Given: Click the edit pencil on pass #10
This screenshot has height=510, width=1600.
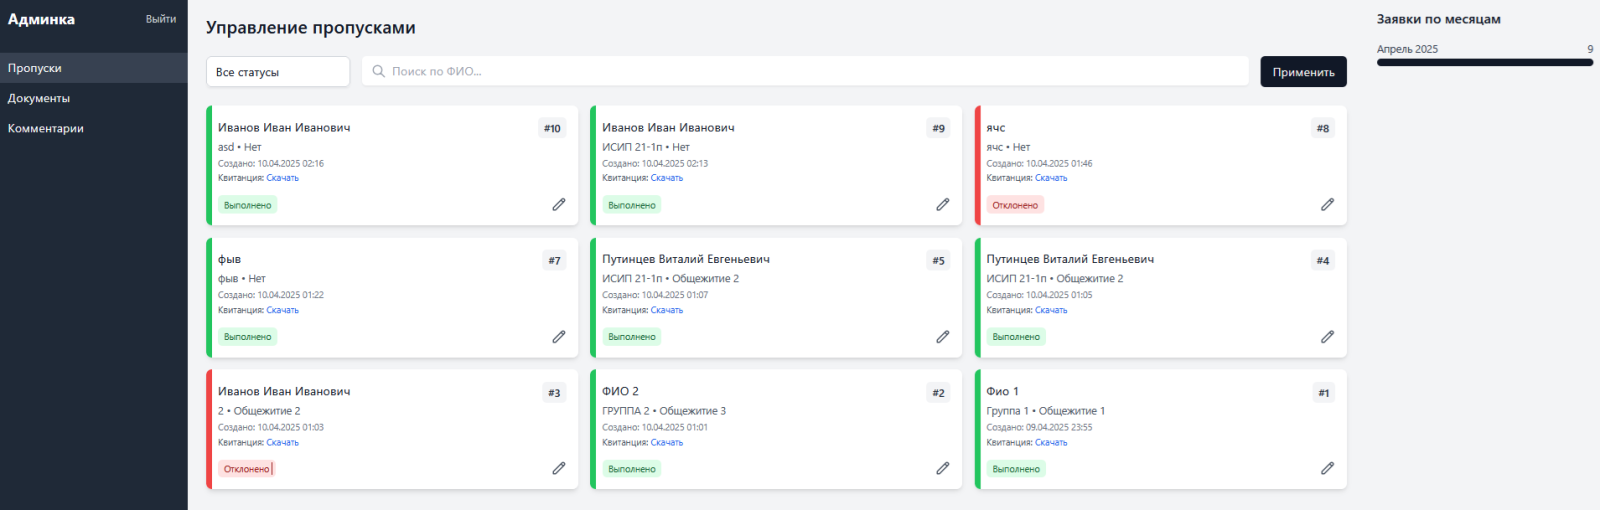Looking at the screenshot, I should tap(559, 204).
